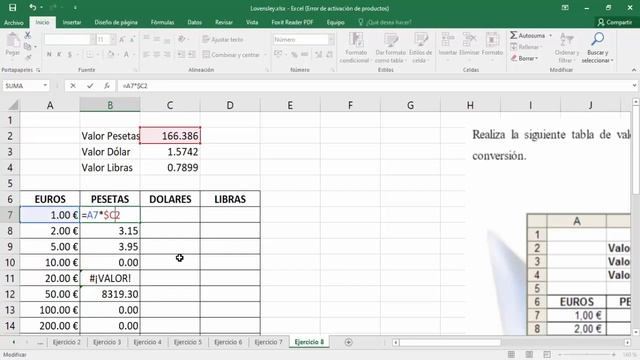Click the Revisar tab
The width and height of the screenshot is (640, 360).
pyautogui.click(x=224, y=22)
